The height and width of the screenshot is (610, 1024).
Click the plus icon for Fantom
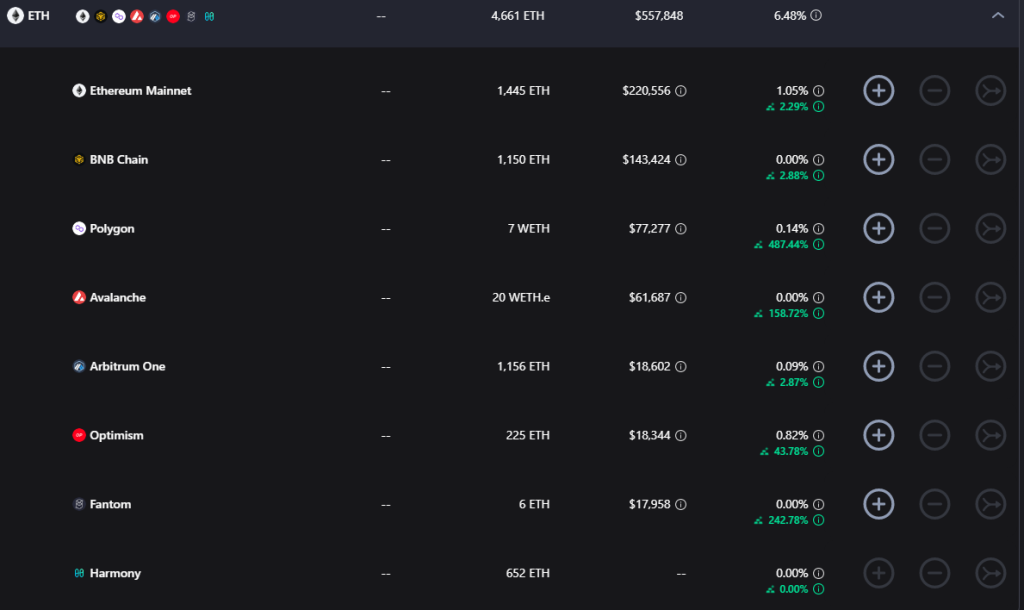[x=878, y=504]
